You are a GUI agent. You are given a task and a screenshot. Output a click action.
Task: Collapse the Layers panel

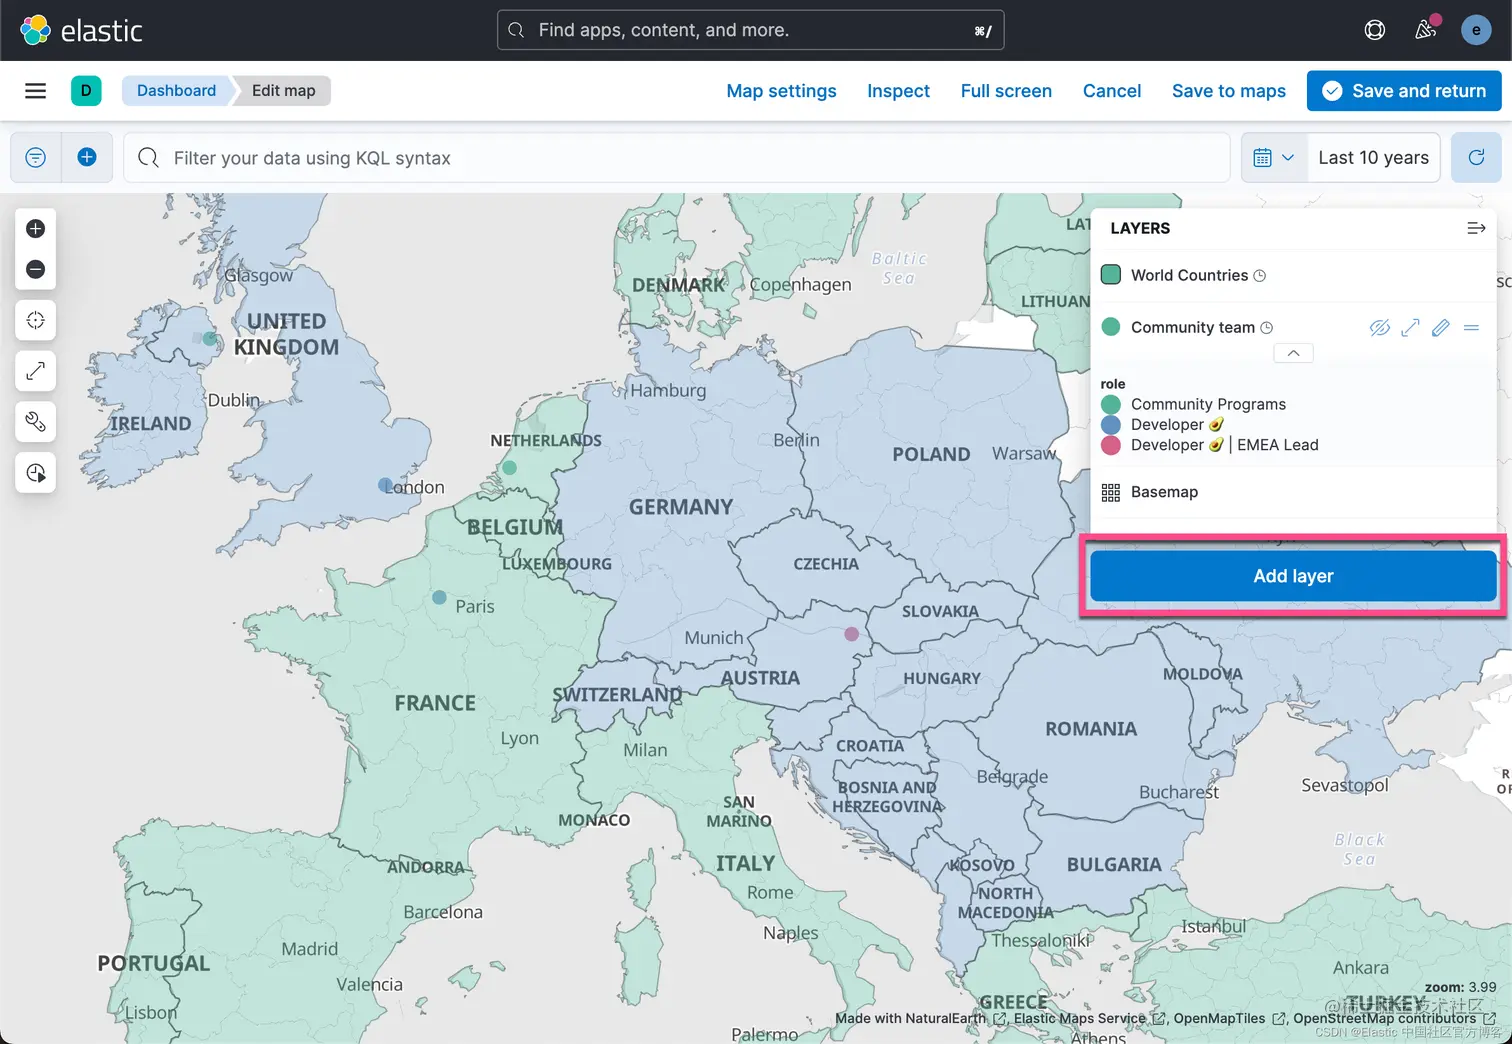[1476, 228]
